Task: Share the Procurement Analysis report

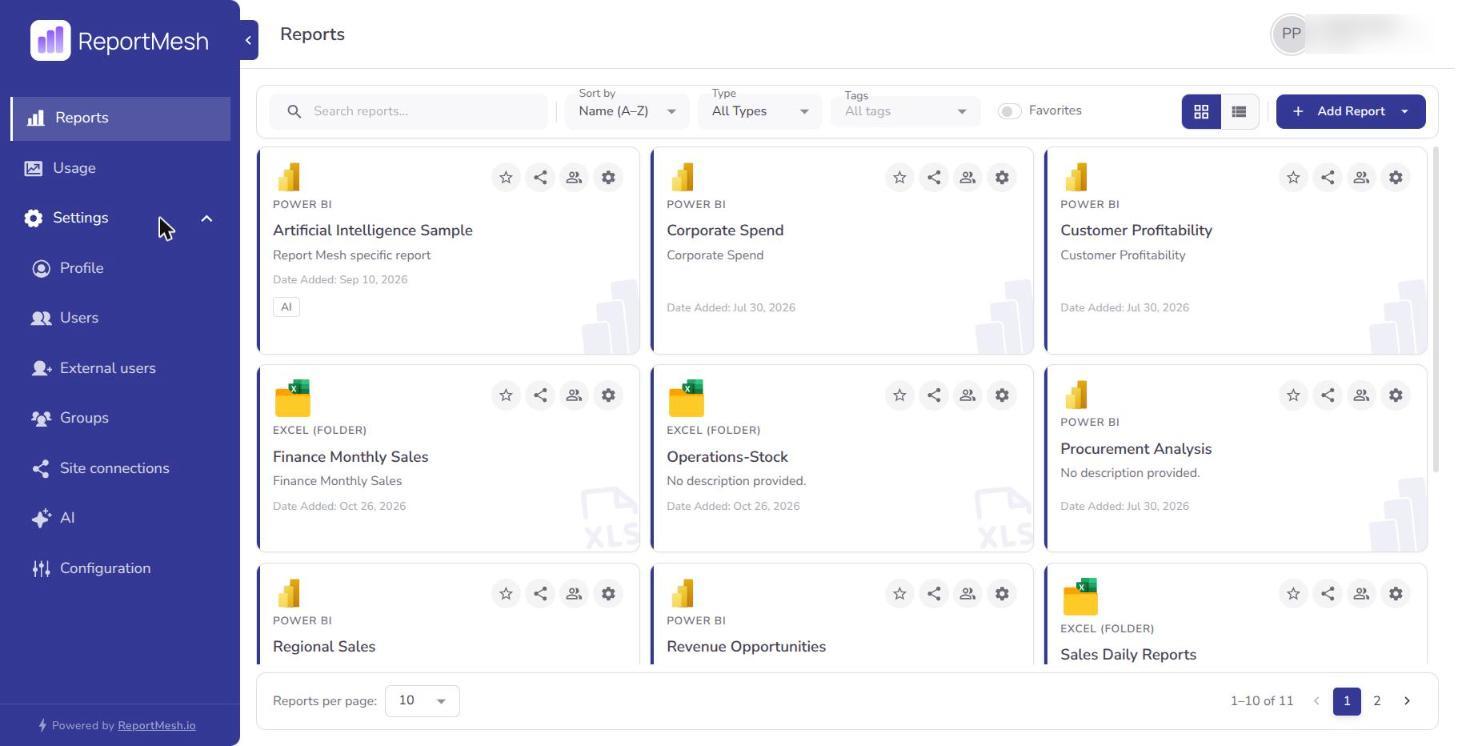Action: [1327, 395]
